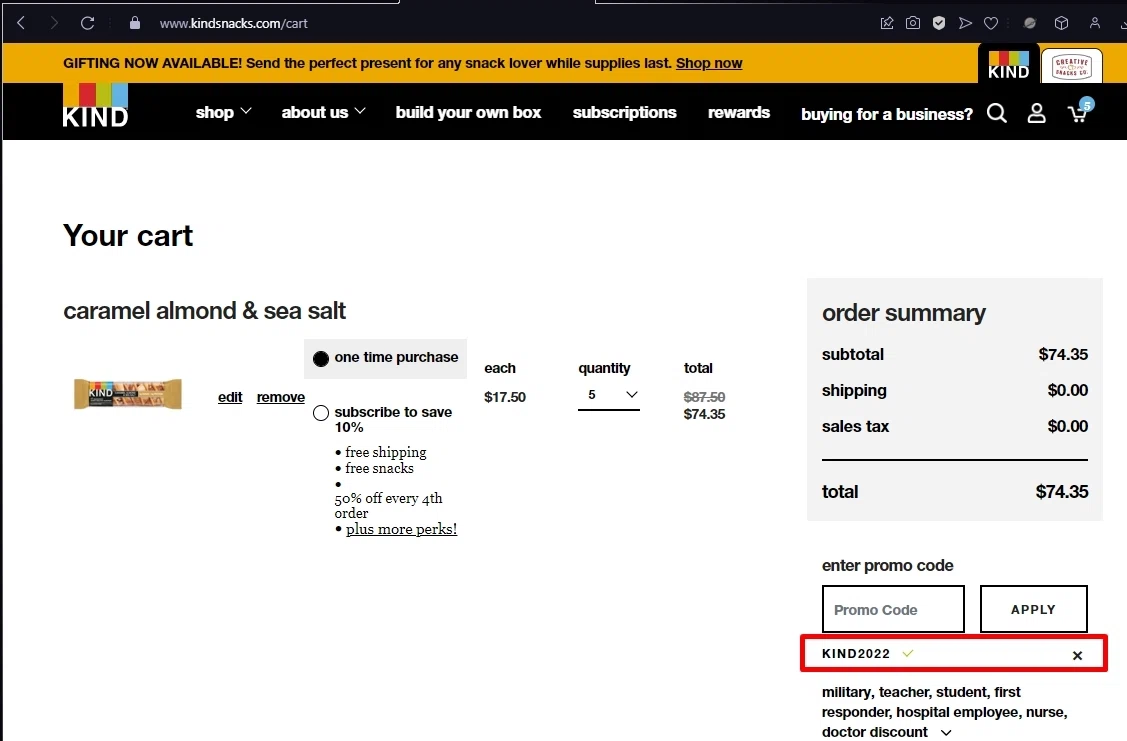Click the KIND2022 applied code label
This screenshot has height=741, width=1127.
[856, 653]
